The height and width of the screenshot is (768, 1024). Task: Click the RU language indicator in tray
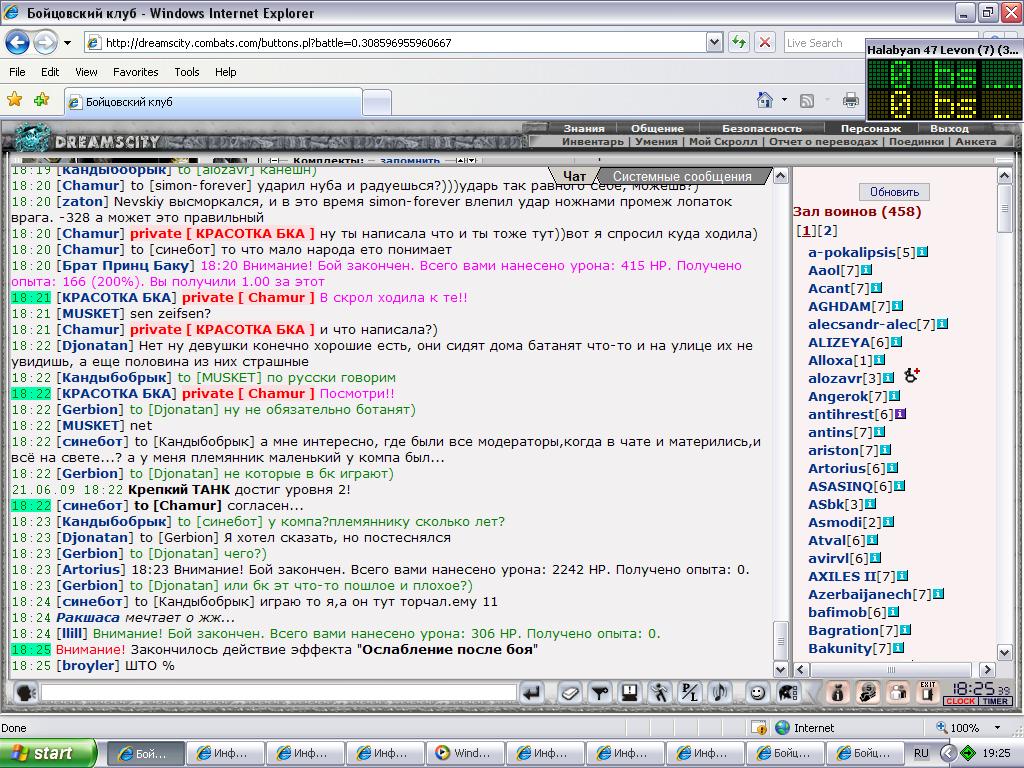[921, 753]
